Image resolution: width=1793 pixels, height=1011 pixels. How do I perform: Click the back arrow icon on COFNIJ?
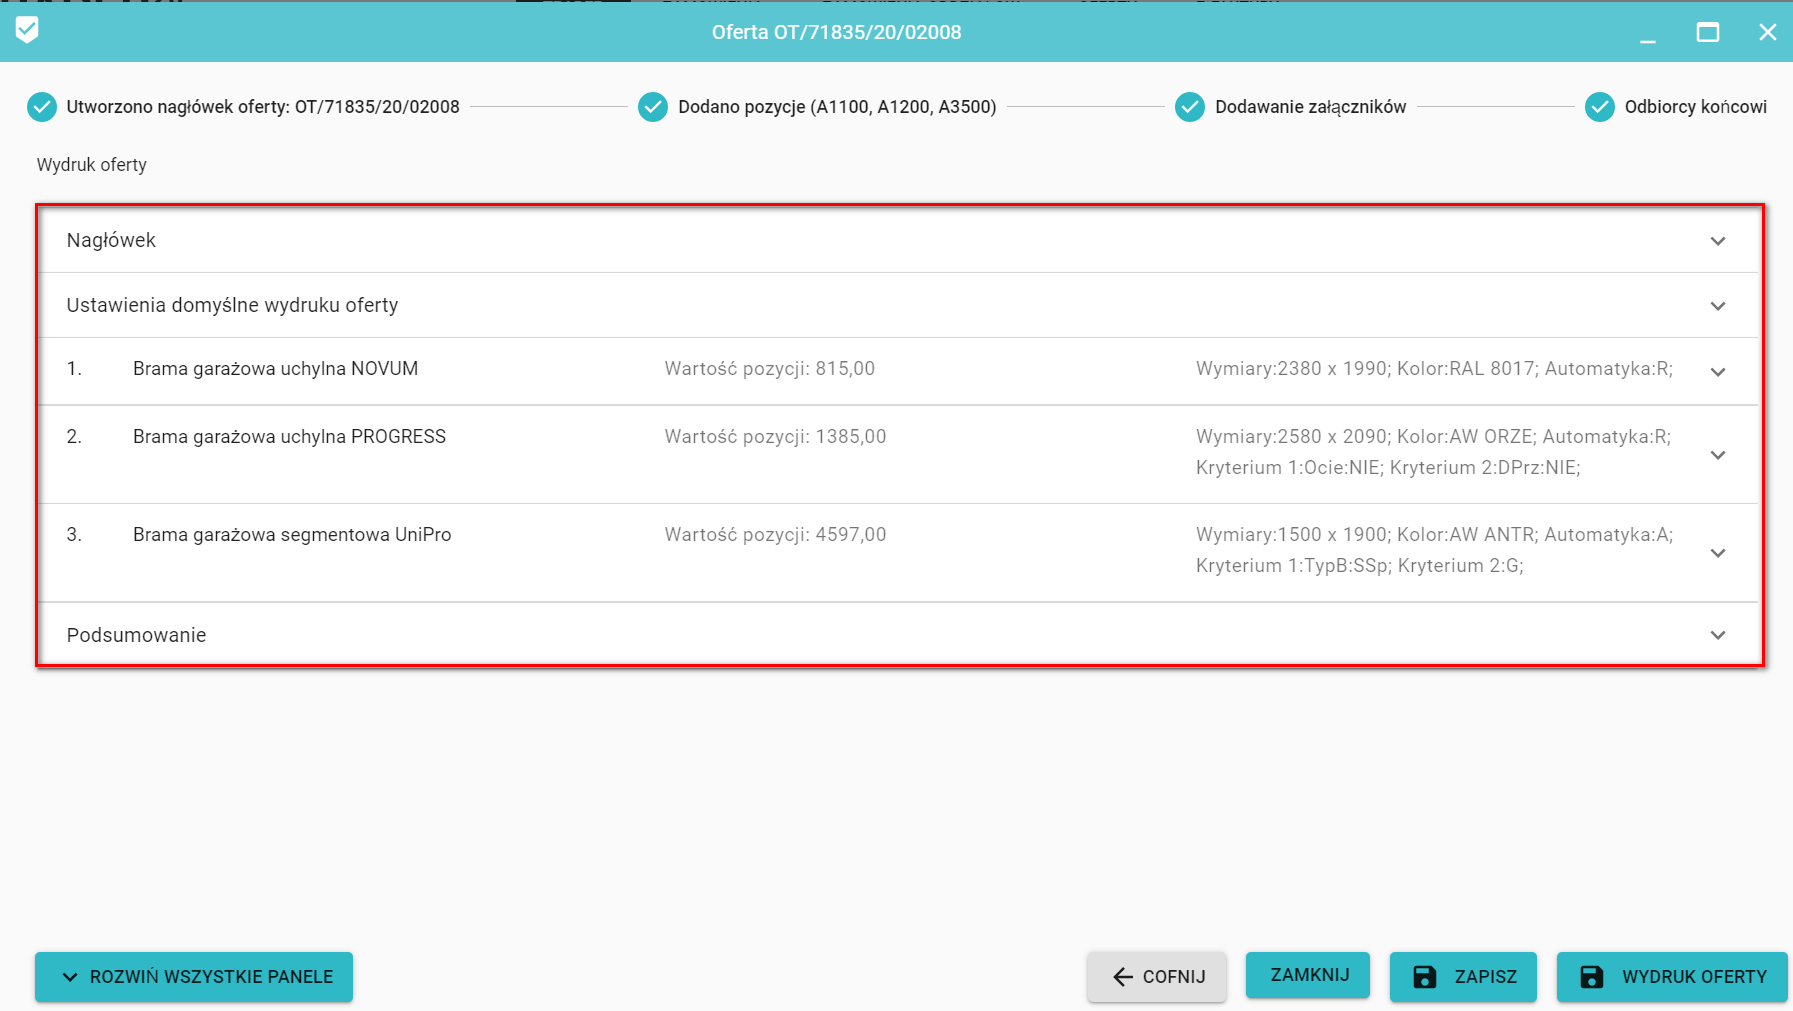[x=1123, y=977]
